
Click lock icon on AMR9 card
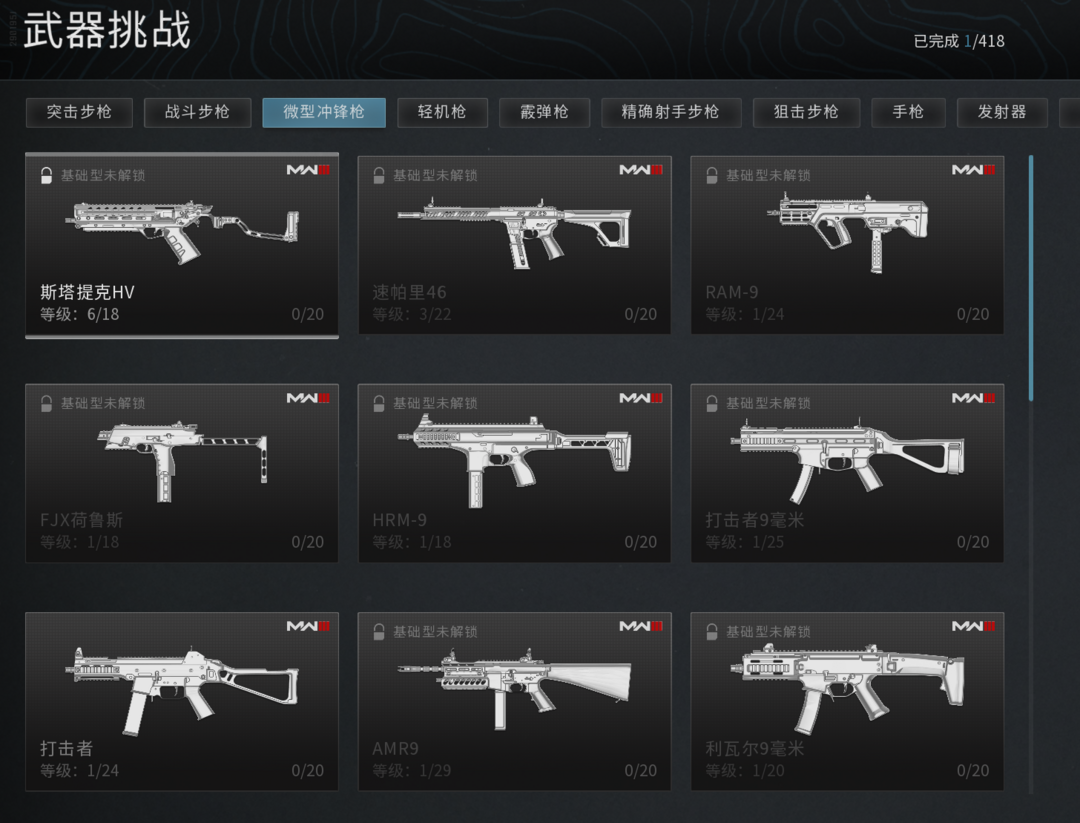coord(379,632)
